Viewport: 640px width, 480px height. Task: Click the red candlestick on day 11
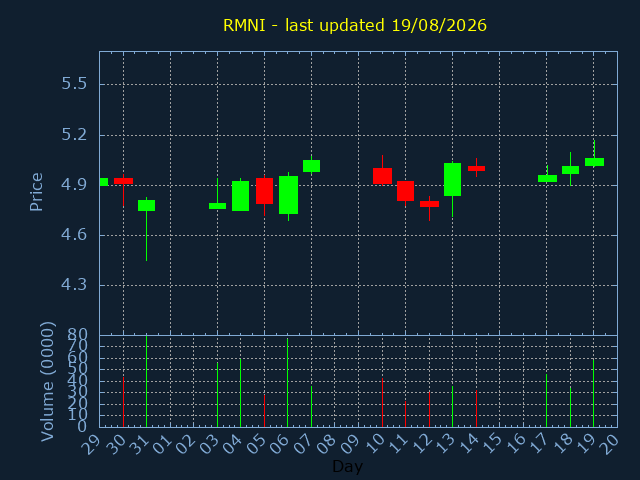point(405,191)
